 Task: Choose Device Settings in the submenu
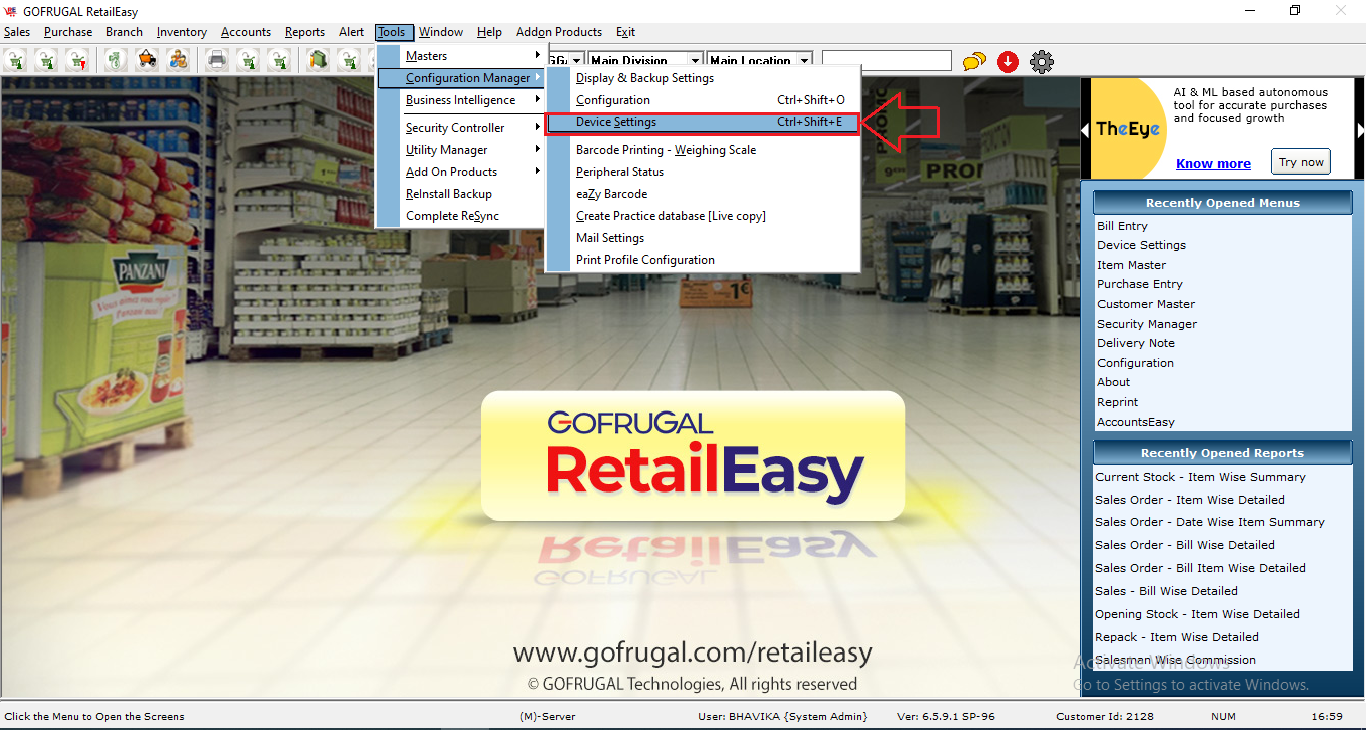point(702,122)
